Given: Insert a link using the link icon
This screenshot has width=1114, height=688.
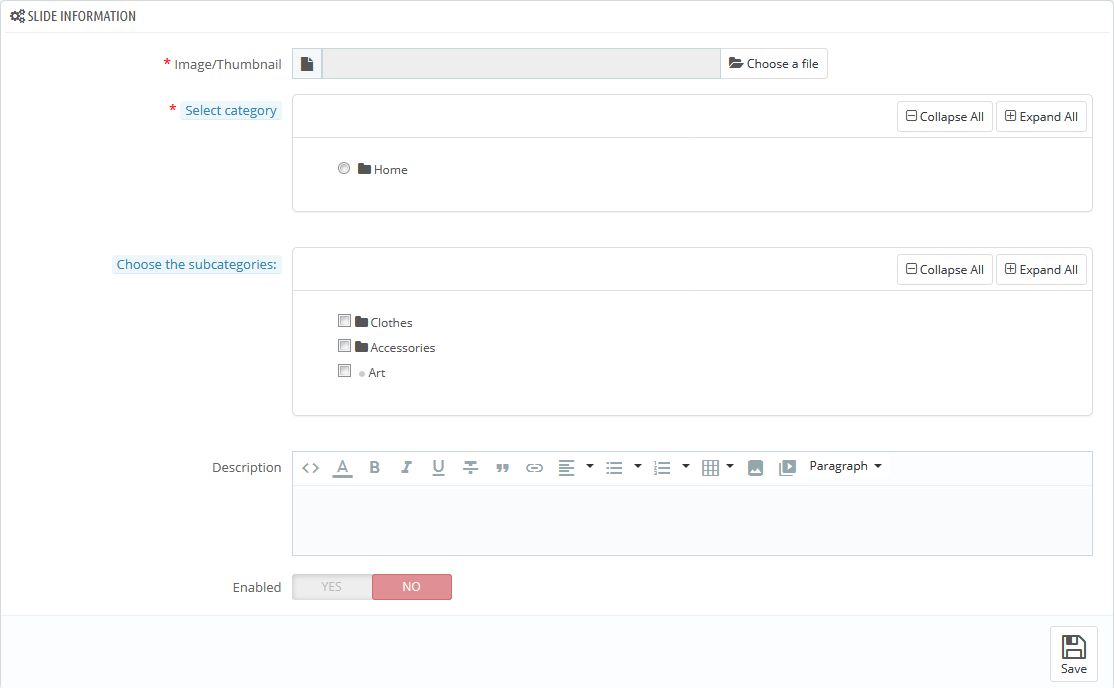Looking at the screenshot, I should [x=534, y=468].
